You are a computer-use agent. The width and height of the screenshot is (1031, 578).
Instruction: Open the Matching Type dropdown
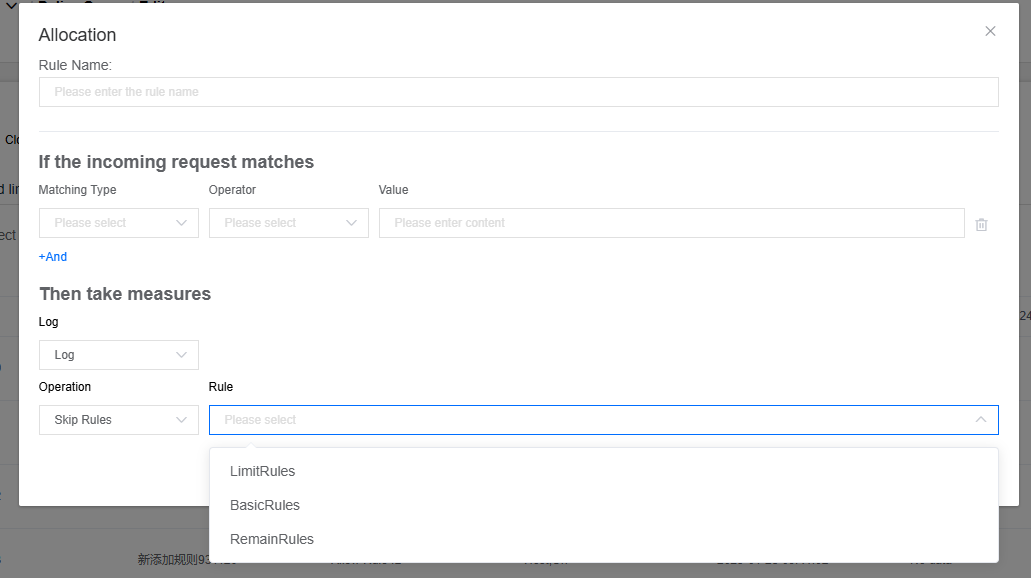[x=118, y=223]
